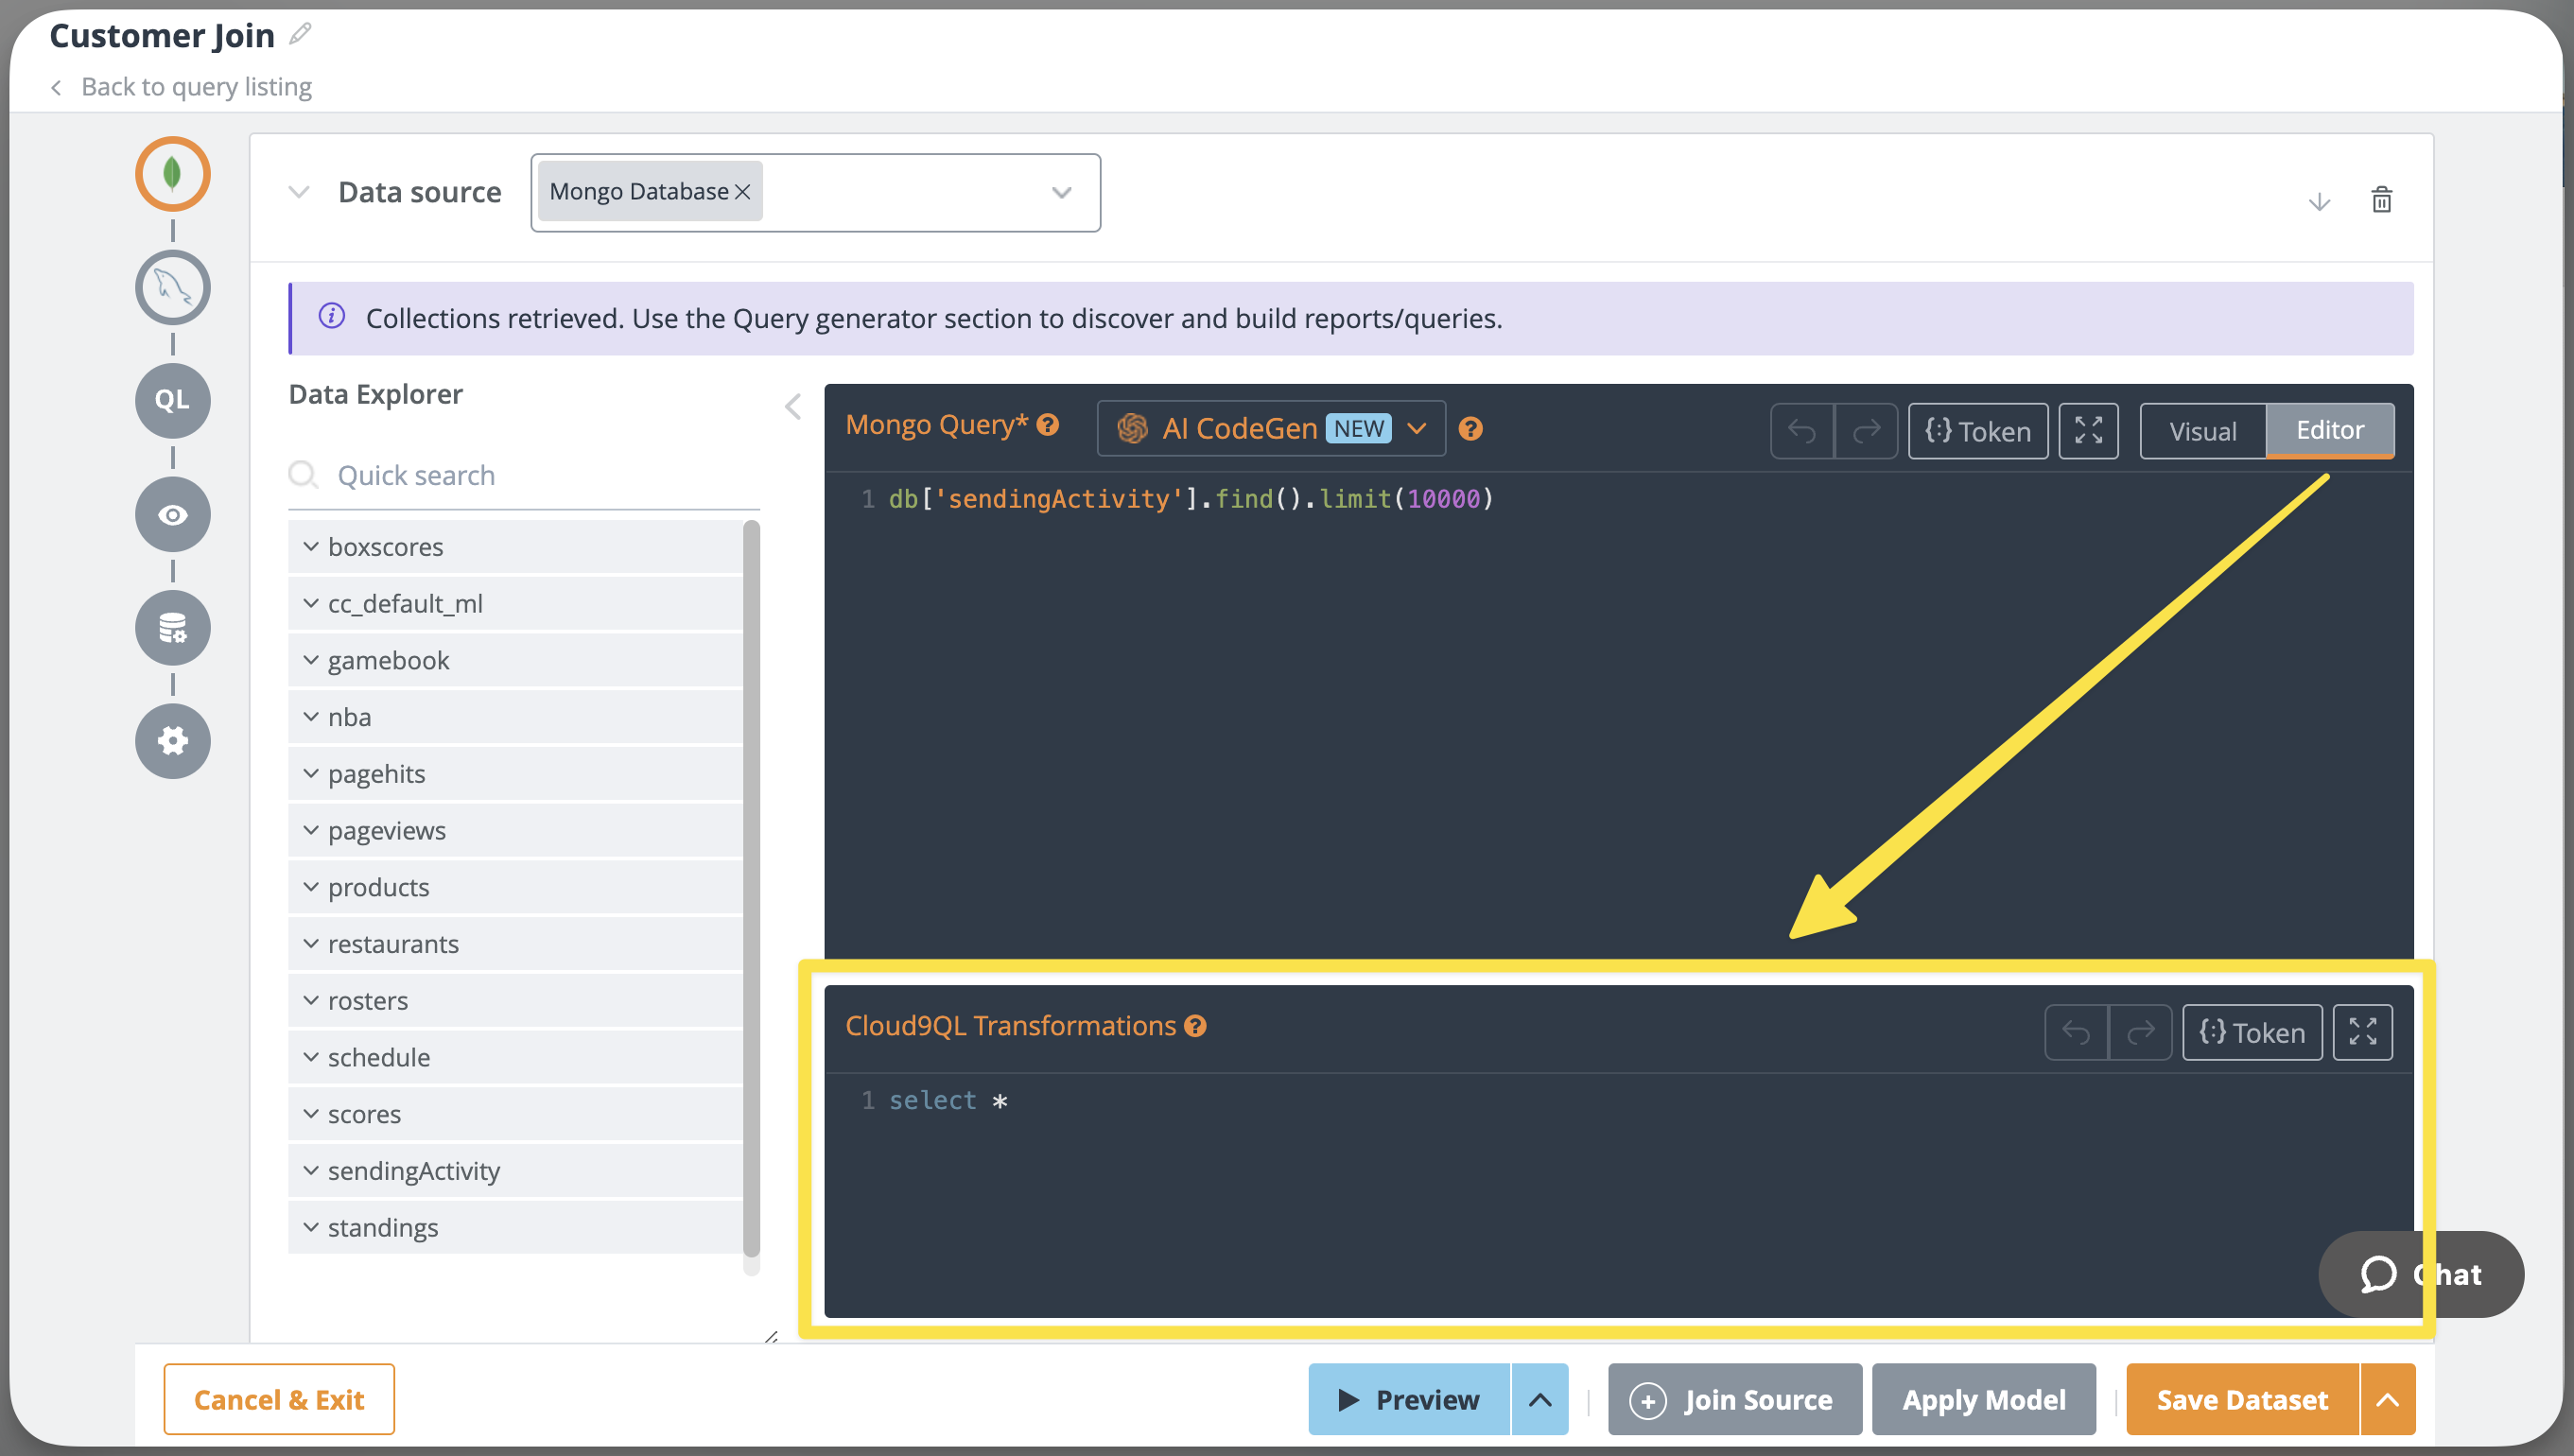Click undo icon in Mongo Query toolbar
Image resolution: width=2574 pixels, height=1456 pixels.
click(1802, 431)
